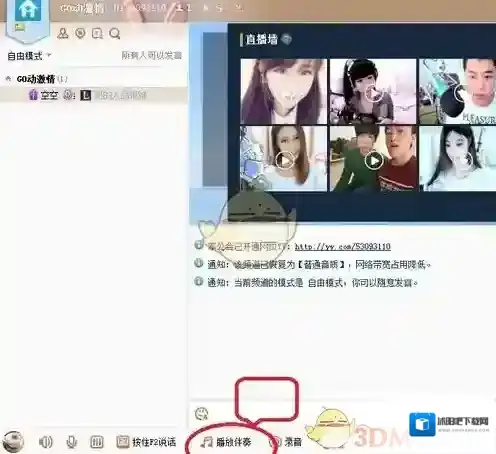
Task: Open the 自由模式 mode dropdown
Action: tap(29, 56)
